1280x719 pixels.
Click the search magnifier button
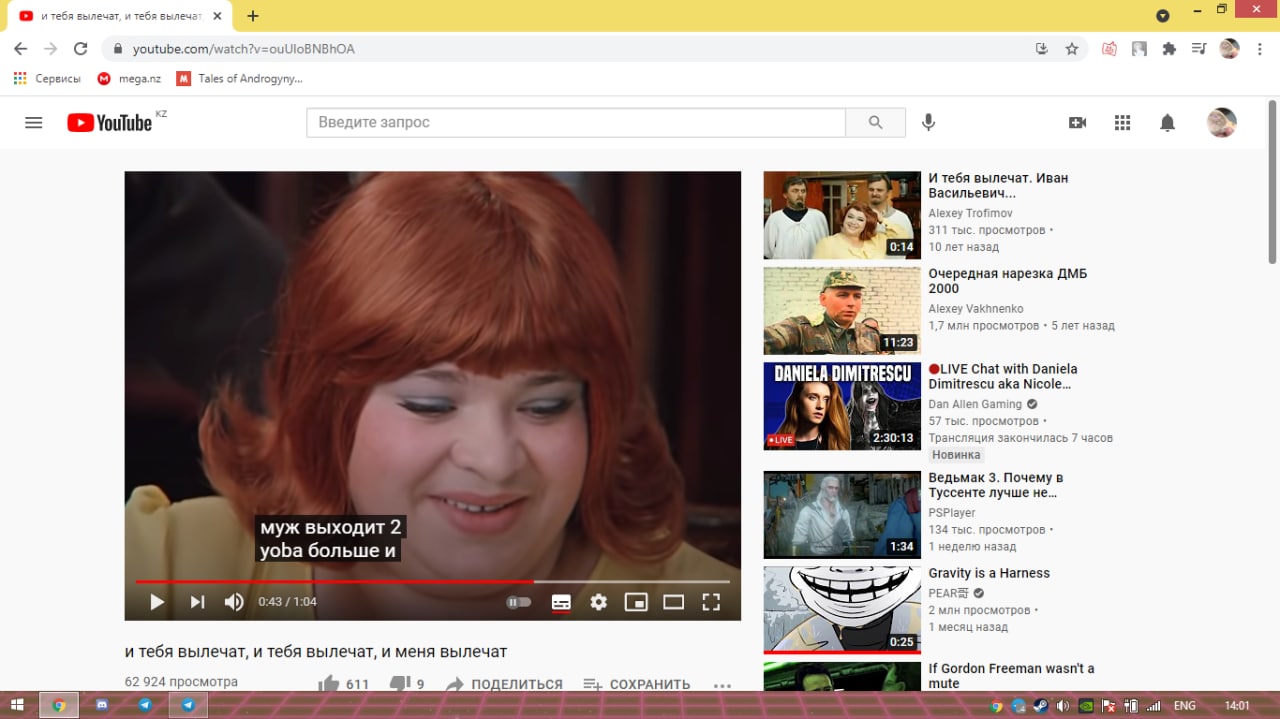(875, 122)
